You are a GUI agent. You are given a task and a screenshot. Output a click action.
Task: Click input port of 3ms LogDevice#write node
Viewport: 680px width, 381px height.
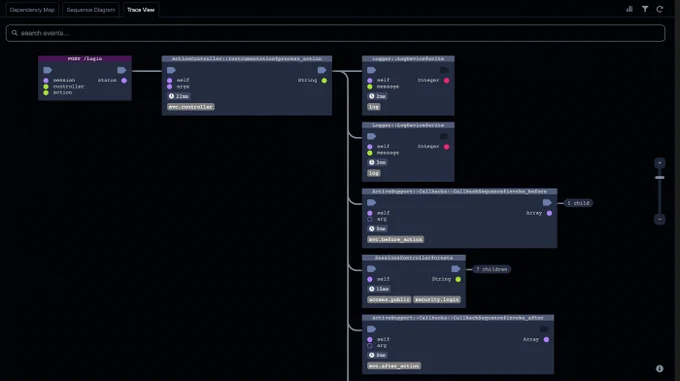[372, 137]
